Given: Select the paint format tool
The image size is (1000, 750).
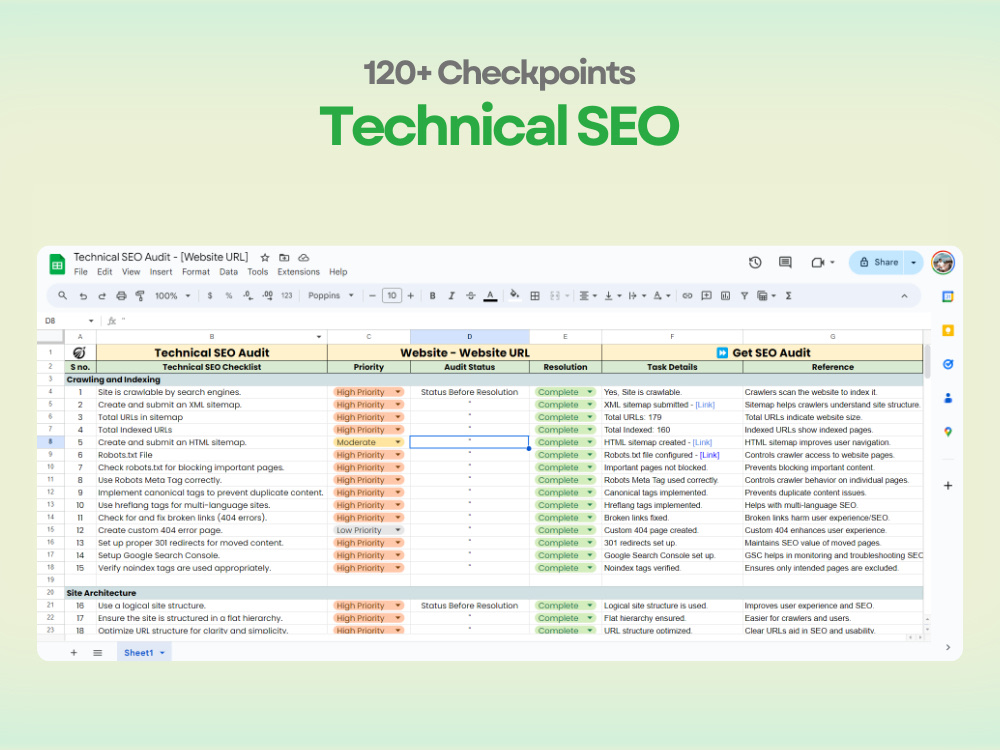Looking at the screenshot, I should pyautogui.click(x=140, y=296).
